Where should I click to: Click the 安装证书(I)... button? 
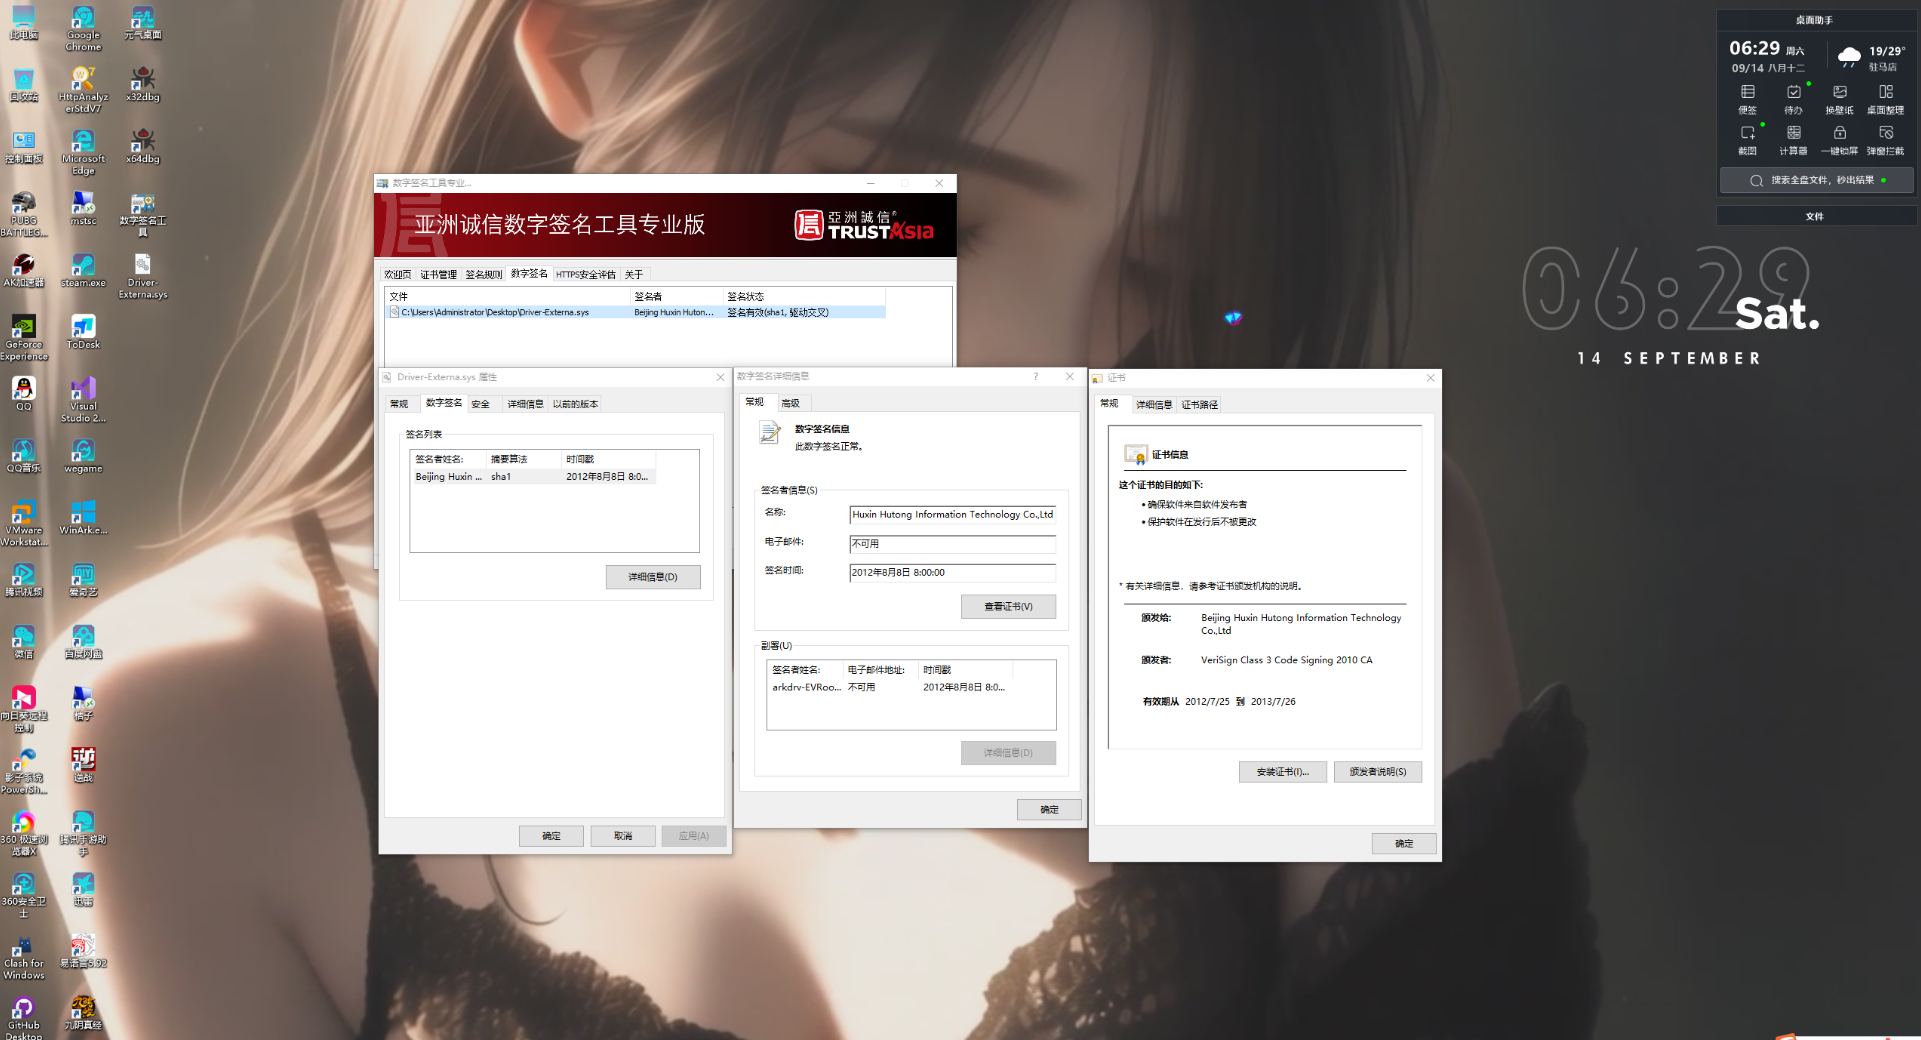click(x=1282, y=772)
